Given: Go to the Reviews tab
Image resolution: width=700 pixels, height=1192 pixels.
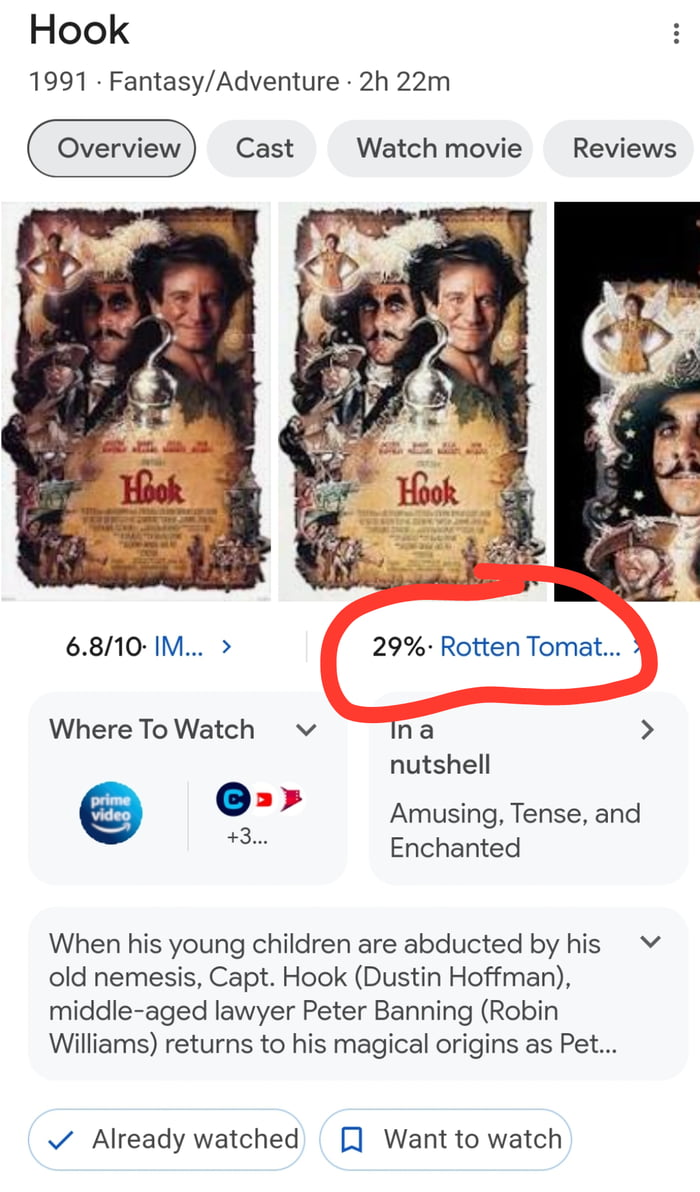Looking at the screenshot, I should [624, 148].
